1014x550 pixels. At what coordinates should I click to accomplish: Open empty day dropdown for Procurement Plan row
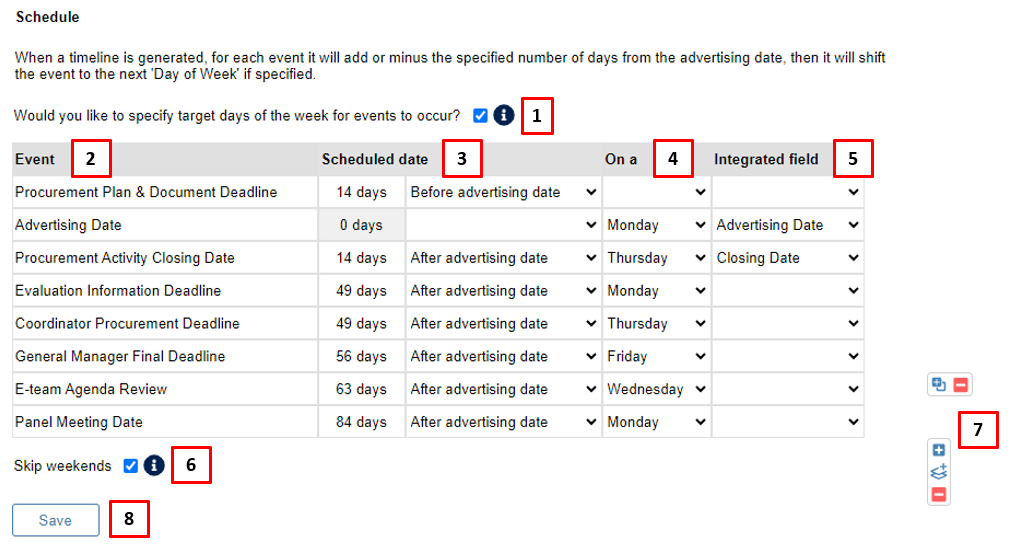pyautogui.click(x=656, y=192)
